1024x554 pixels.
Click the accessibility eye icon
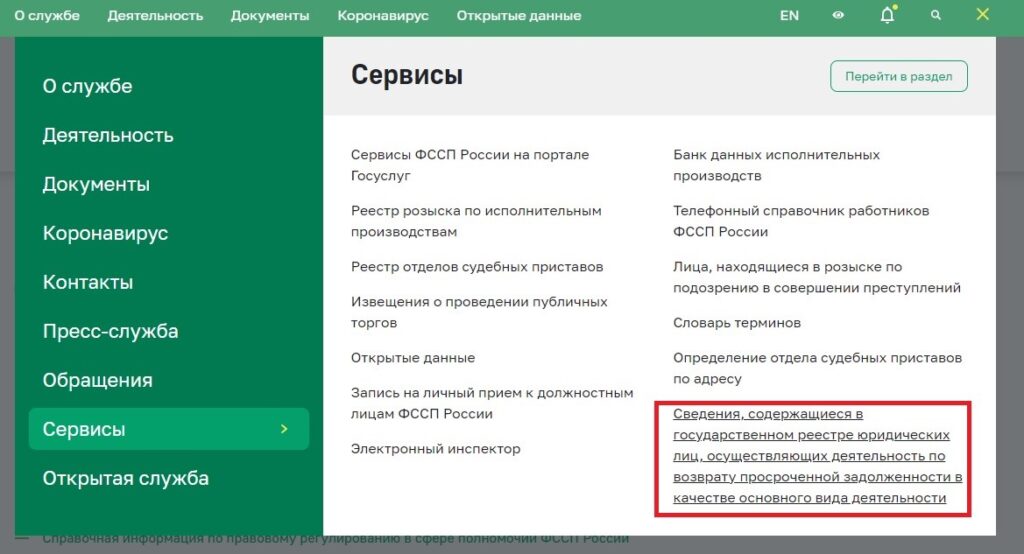pyautogui.click(x=838, y=16)
